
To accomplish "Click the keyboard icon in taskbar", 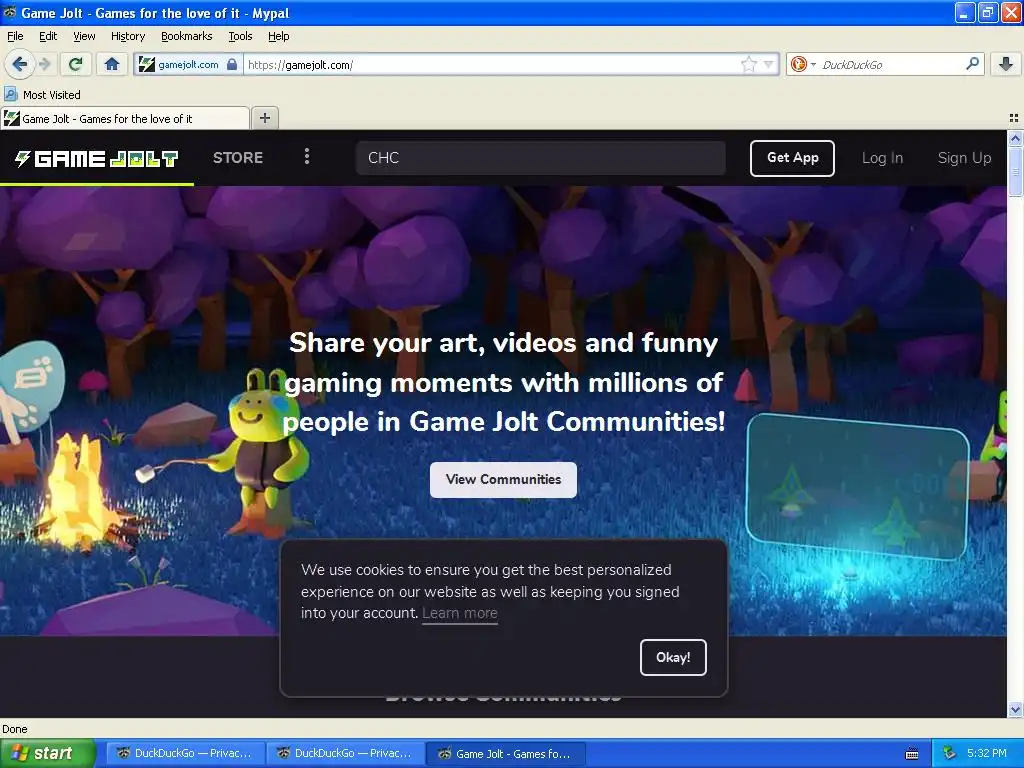I will pyautogui.click(x=912, y=754).
